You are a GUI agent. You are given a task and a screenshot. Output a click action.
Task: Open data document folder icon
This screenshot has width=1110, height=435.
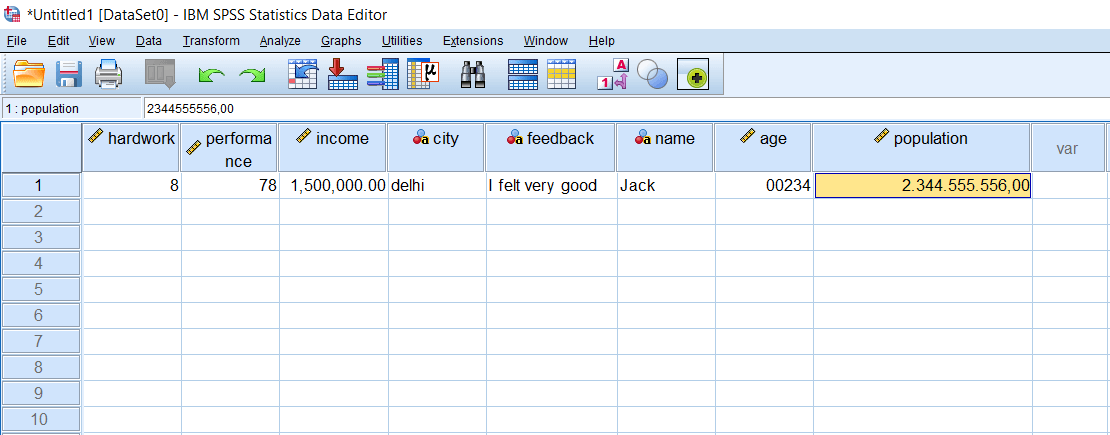(29, 74)
